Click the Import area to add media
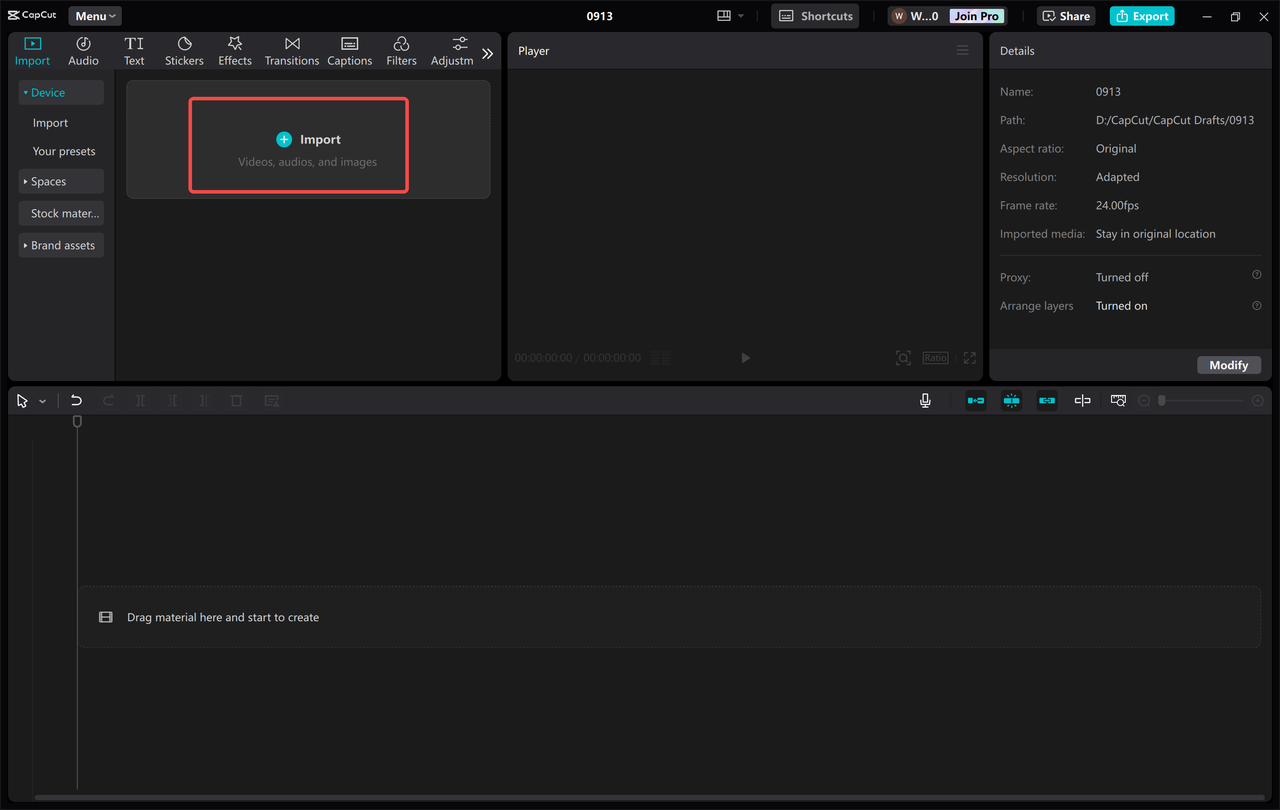Screen dimensions: 1280x810 tap(298, 144)
